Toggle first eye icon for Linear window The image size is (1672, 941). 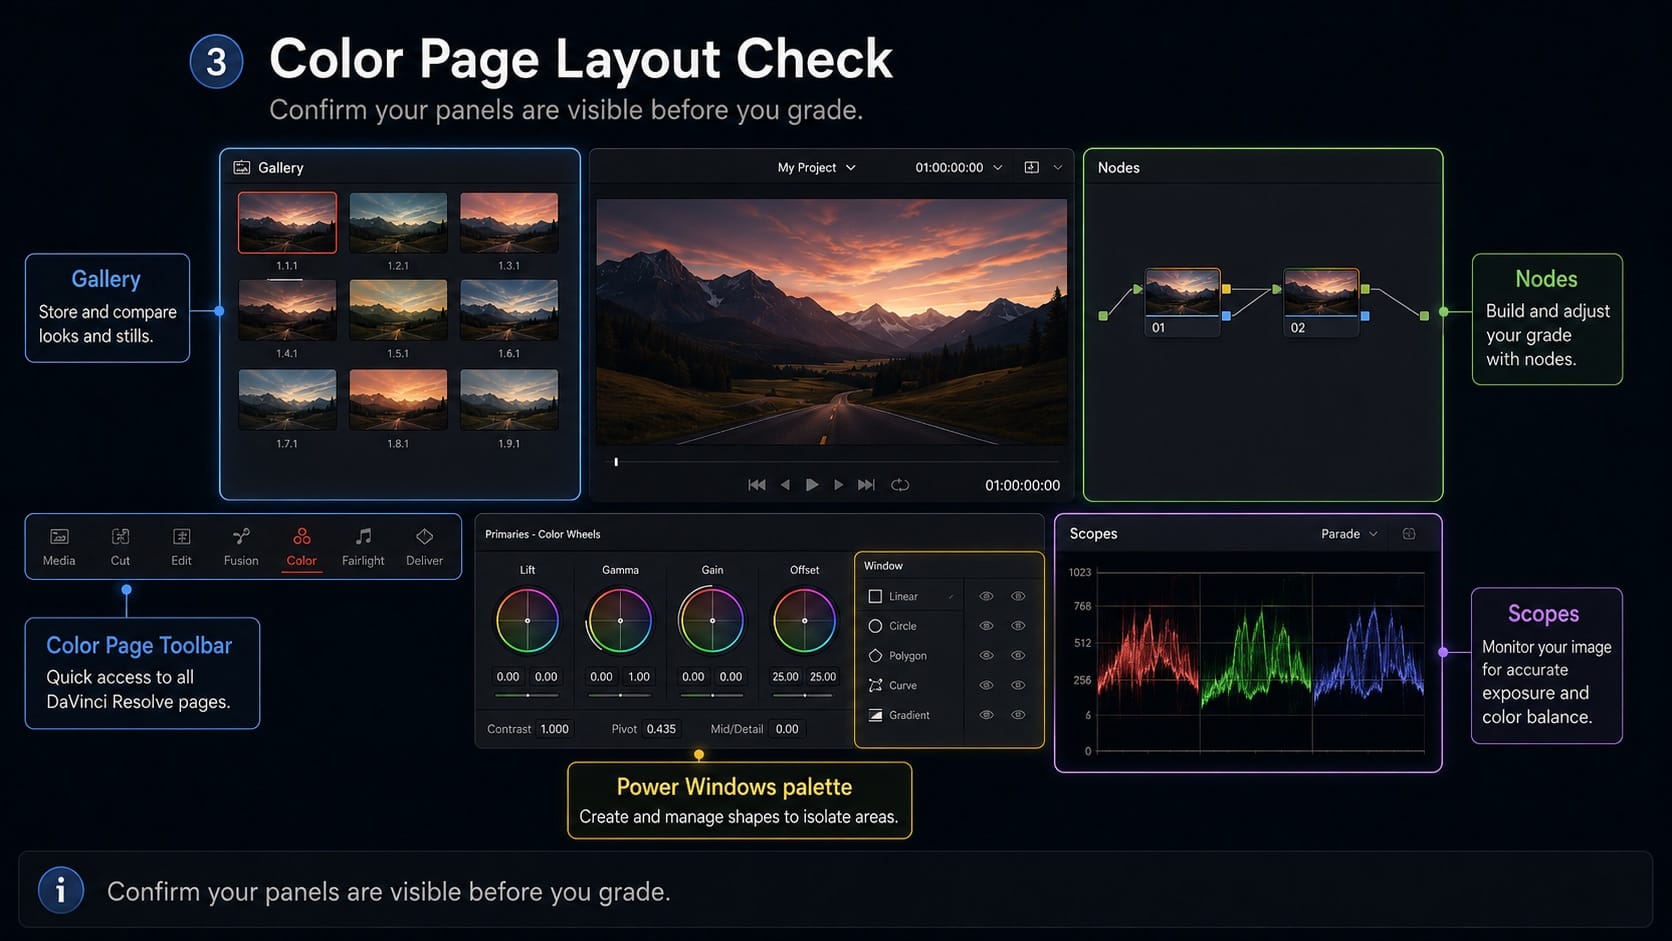click(x=986, y=596)
